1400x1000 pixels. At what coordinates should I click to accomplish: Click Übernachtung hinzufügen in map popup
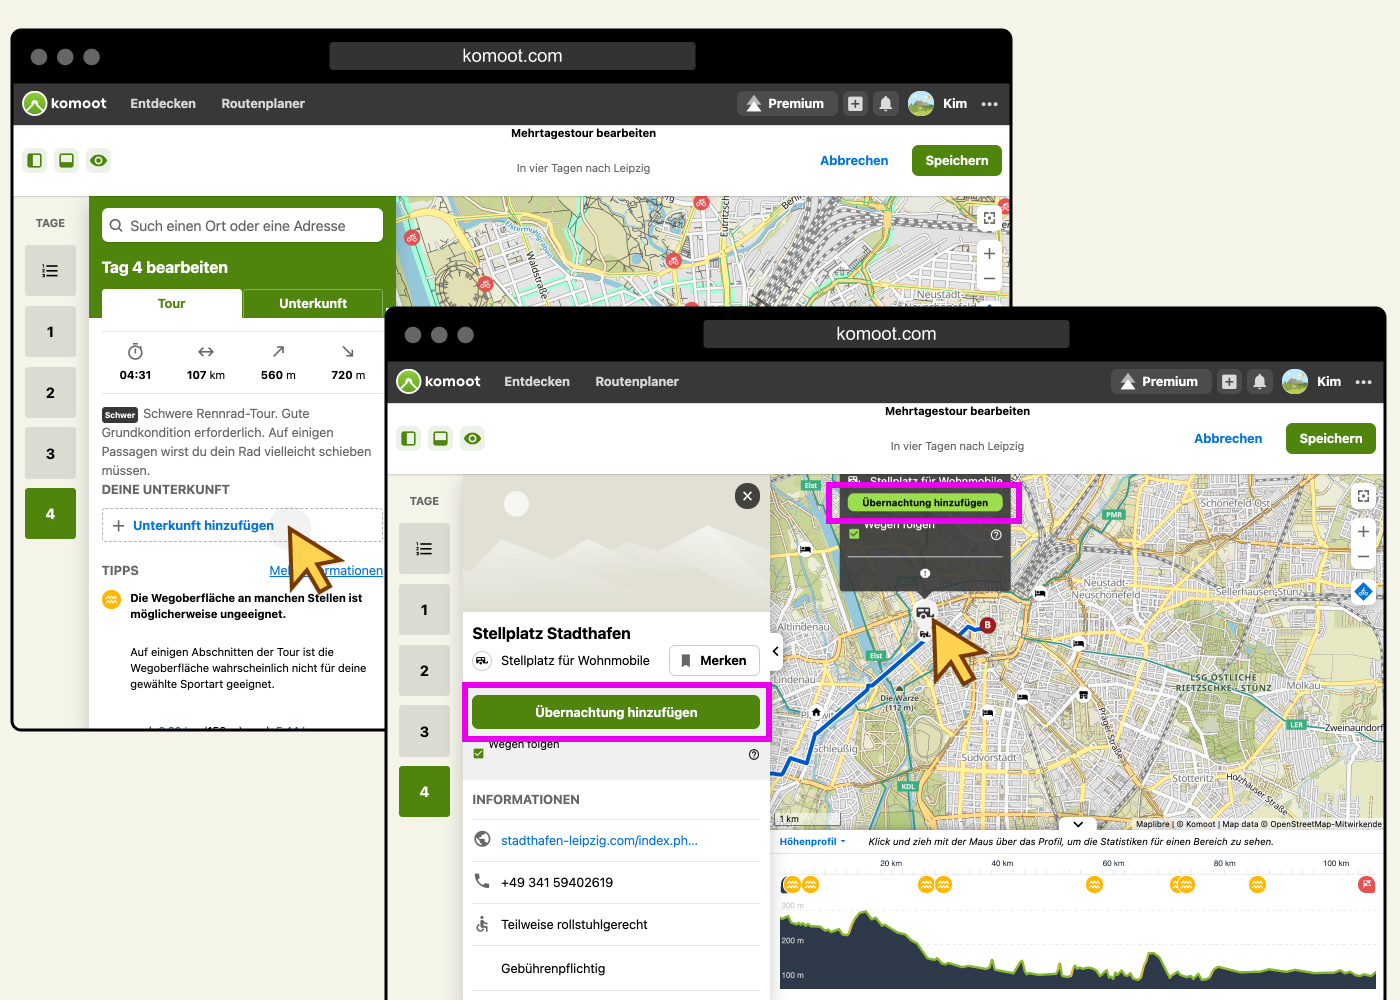point(925,503)
